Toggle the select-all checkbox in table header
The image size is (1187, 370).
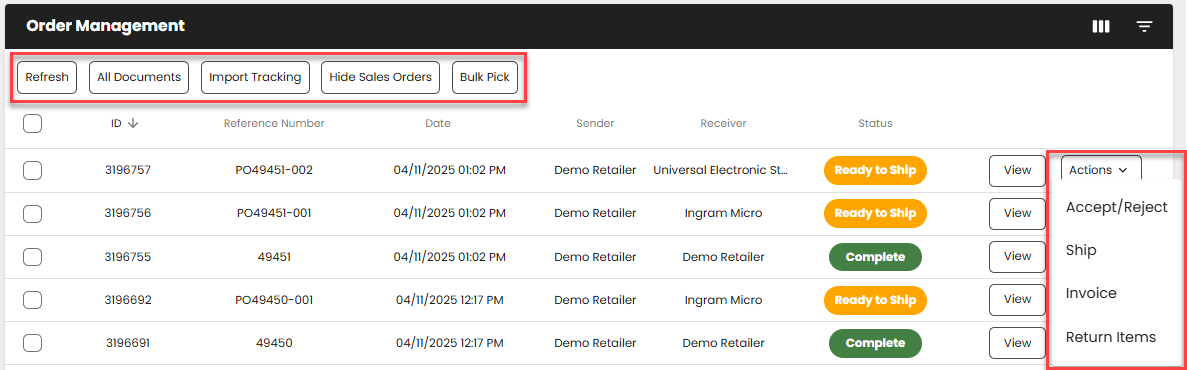pyautogui.click(x=33, y=123)
